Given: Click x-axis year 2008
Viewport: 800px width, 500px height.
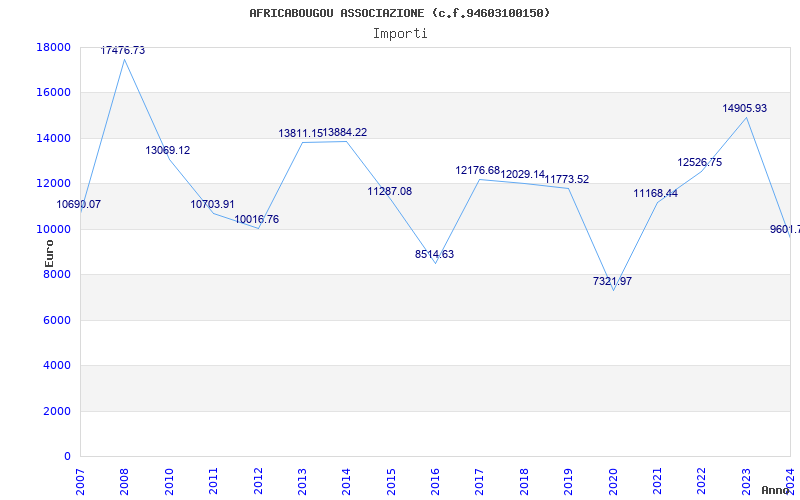Looking at the screenshot, I should (124, 481).
